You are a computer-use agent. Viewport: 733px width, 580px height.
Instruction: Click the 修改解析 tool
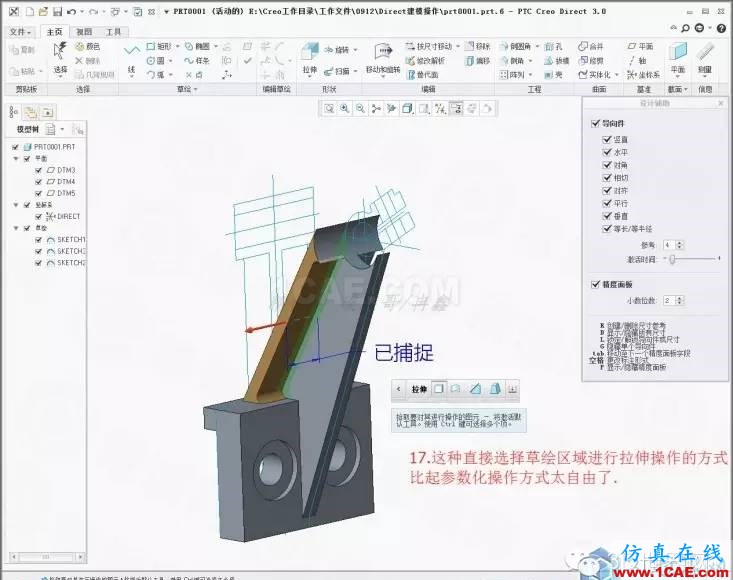425,61
